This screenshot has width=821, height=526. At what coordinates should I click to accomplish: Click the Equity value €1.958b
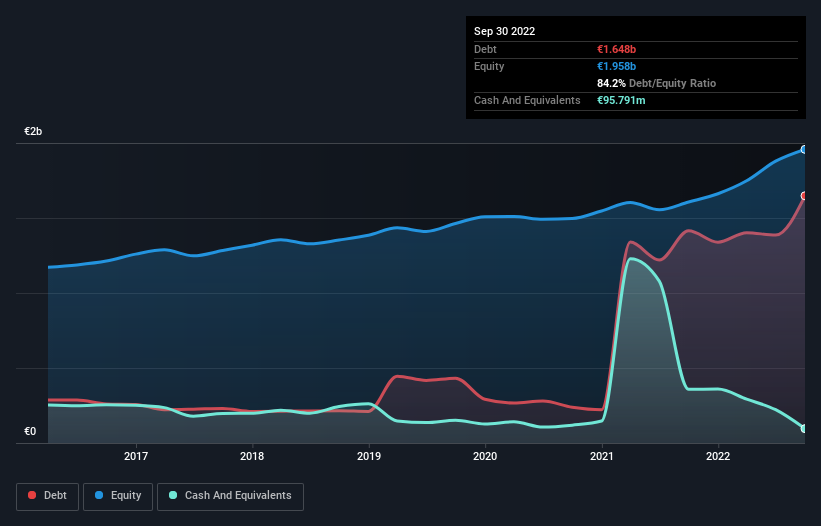(616, 66)
